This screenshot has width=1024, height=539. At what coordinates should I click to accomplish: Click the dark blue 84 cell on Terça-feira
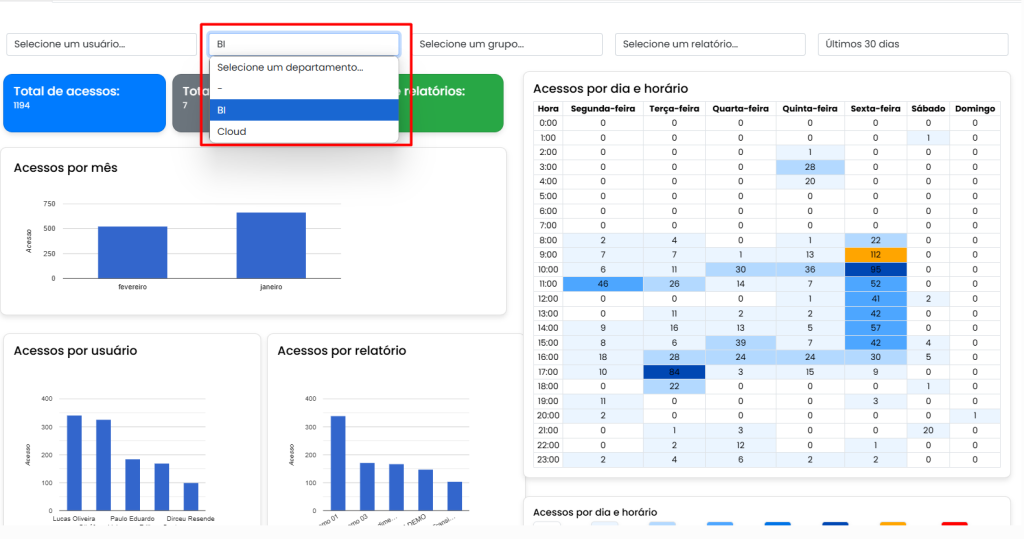[674, 372]
